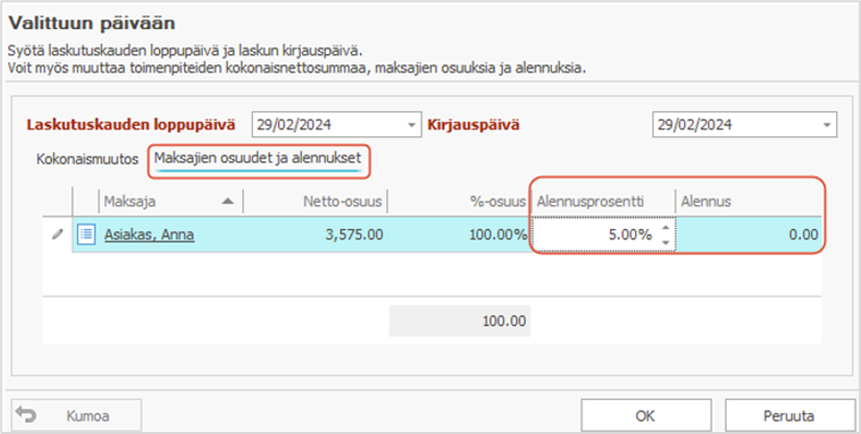Click the document icon beside Asiakas, Anna

pyautogui.click(x=87, y=235)
